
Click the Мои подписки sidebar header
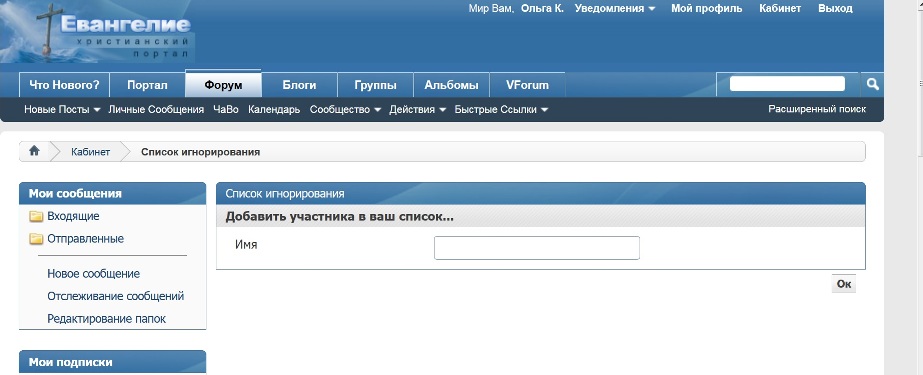[x=112, y=362]
